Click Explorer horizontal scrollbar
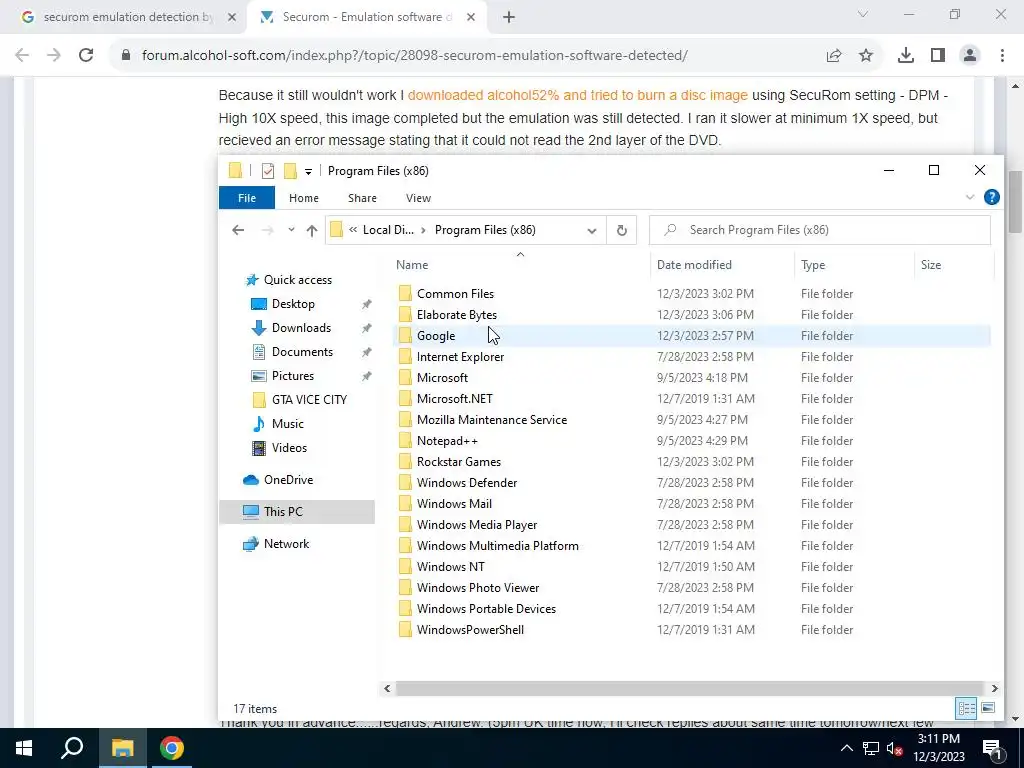 (x=690, y=688)
